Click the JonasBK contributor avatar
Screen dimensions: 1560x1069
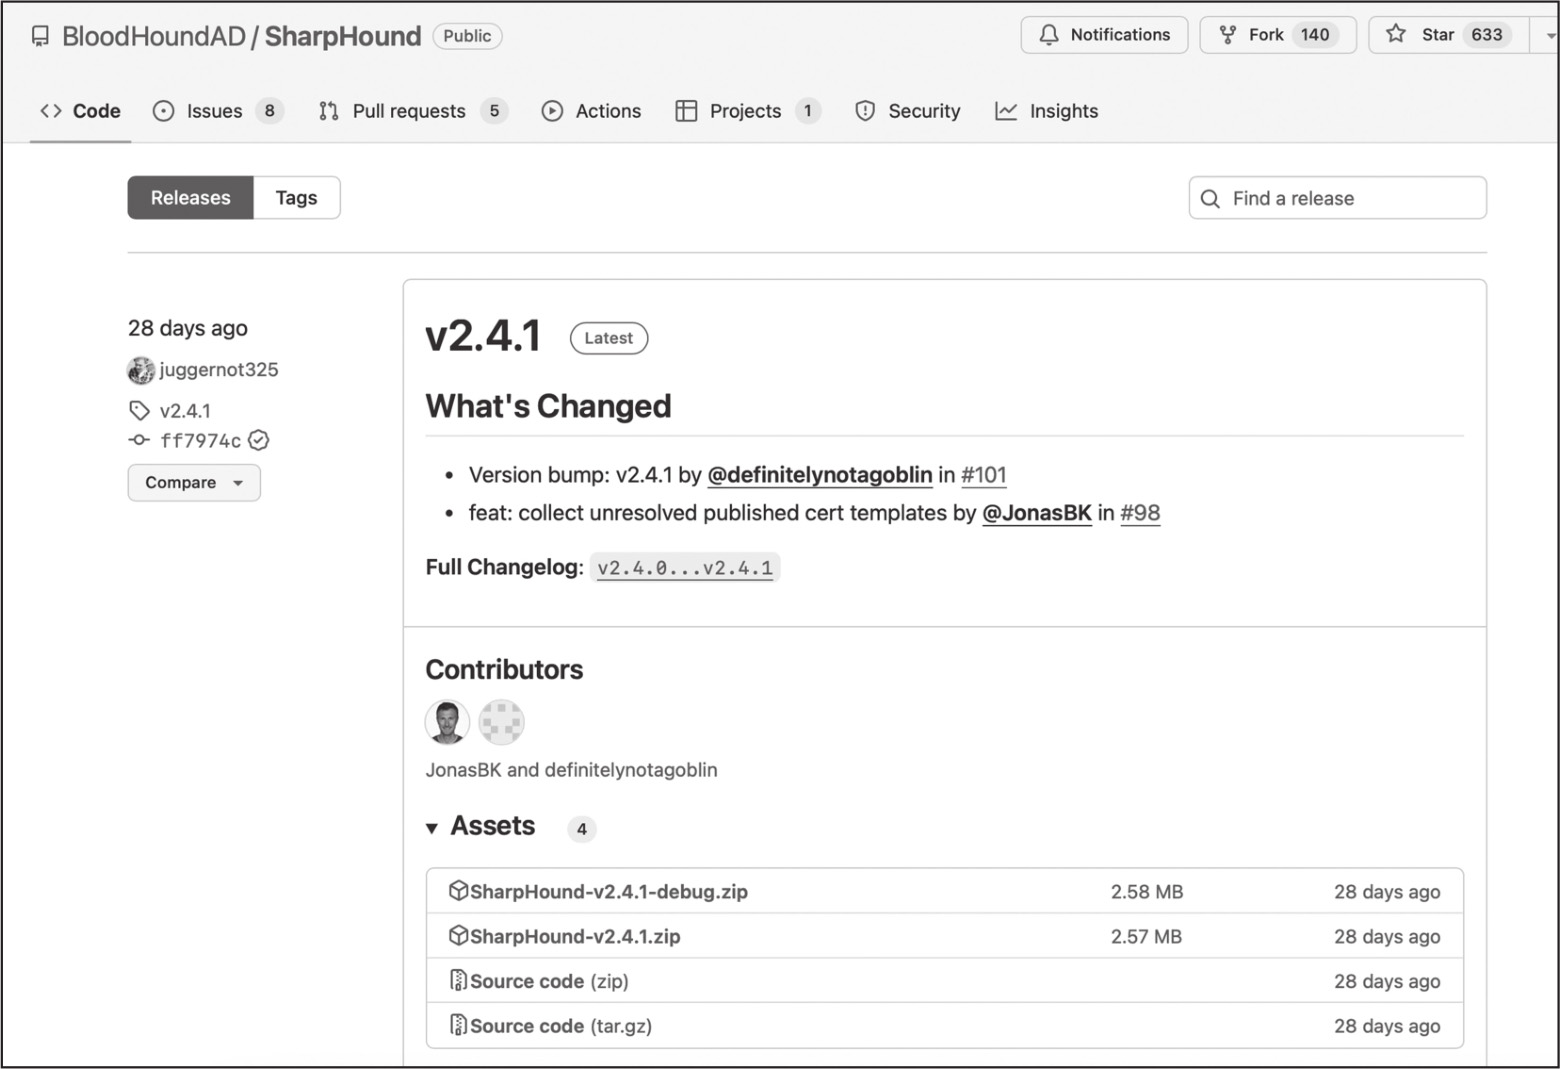coord(447,722)
